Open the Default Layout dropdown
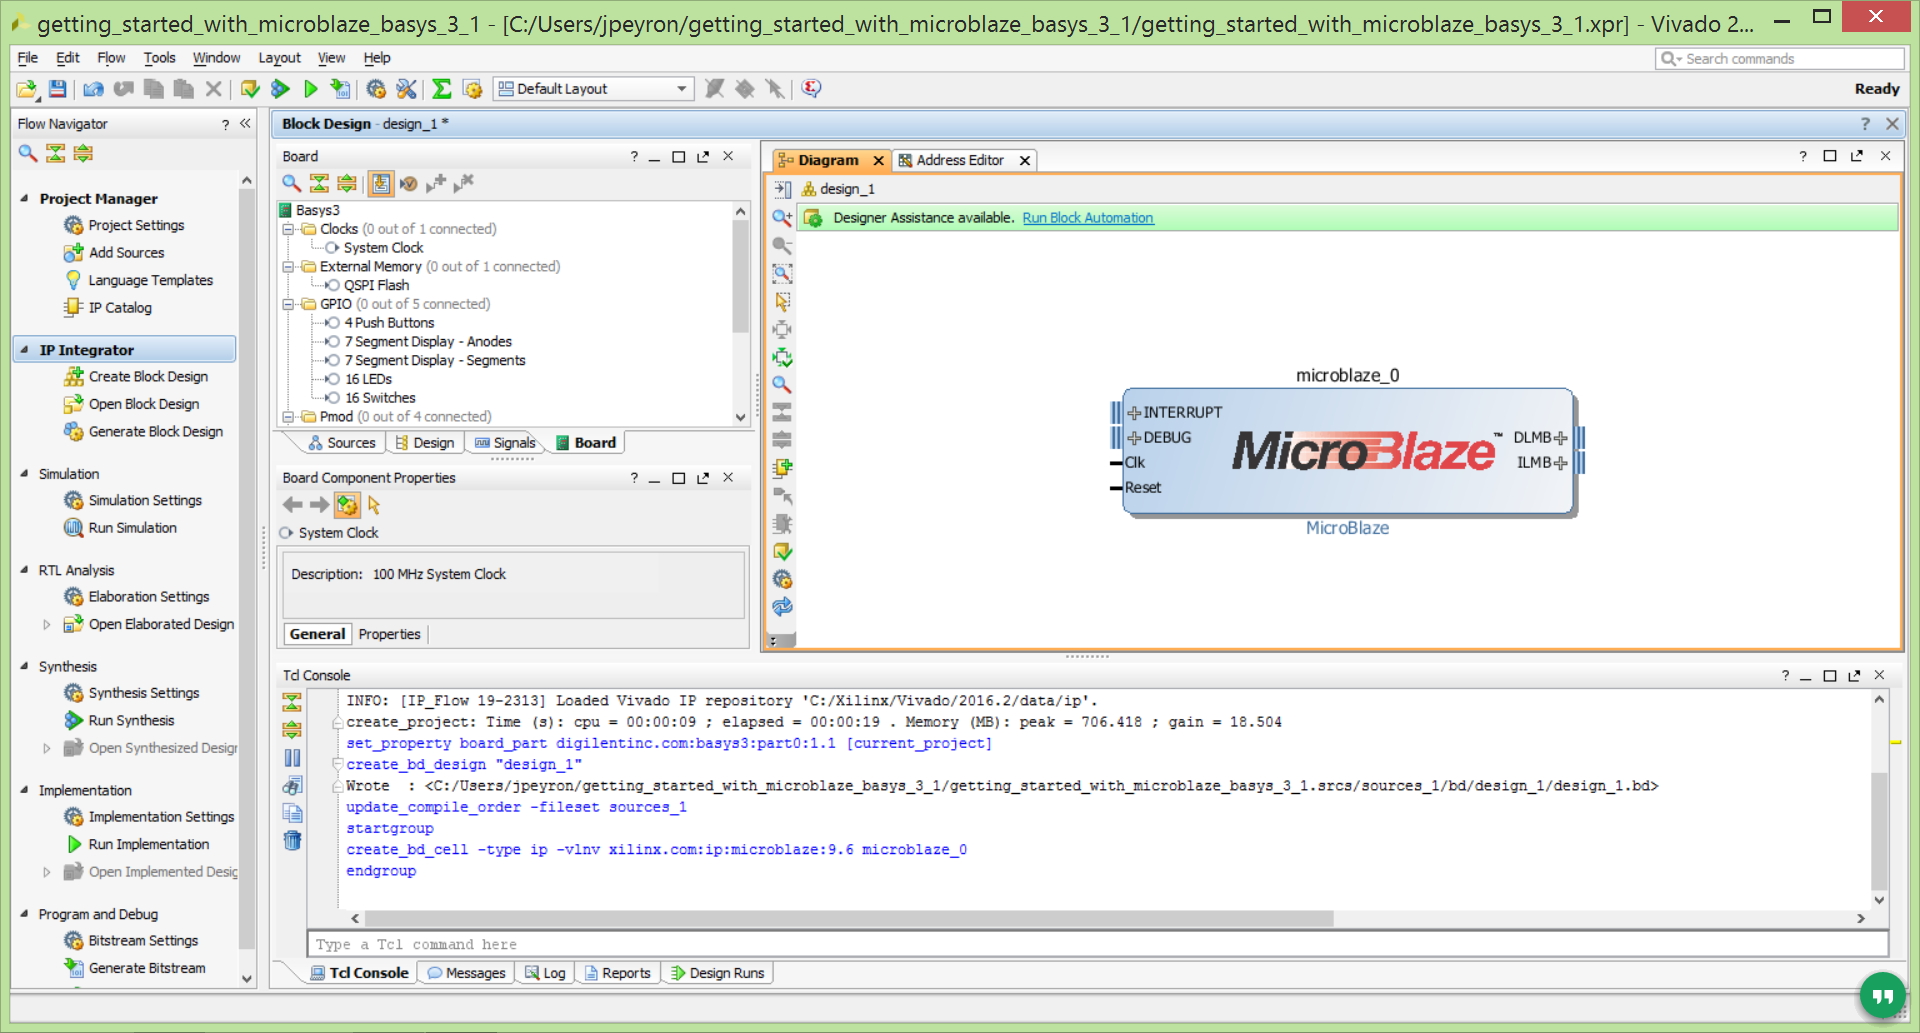1920x1033 pixels. click(x=593, y=89)
